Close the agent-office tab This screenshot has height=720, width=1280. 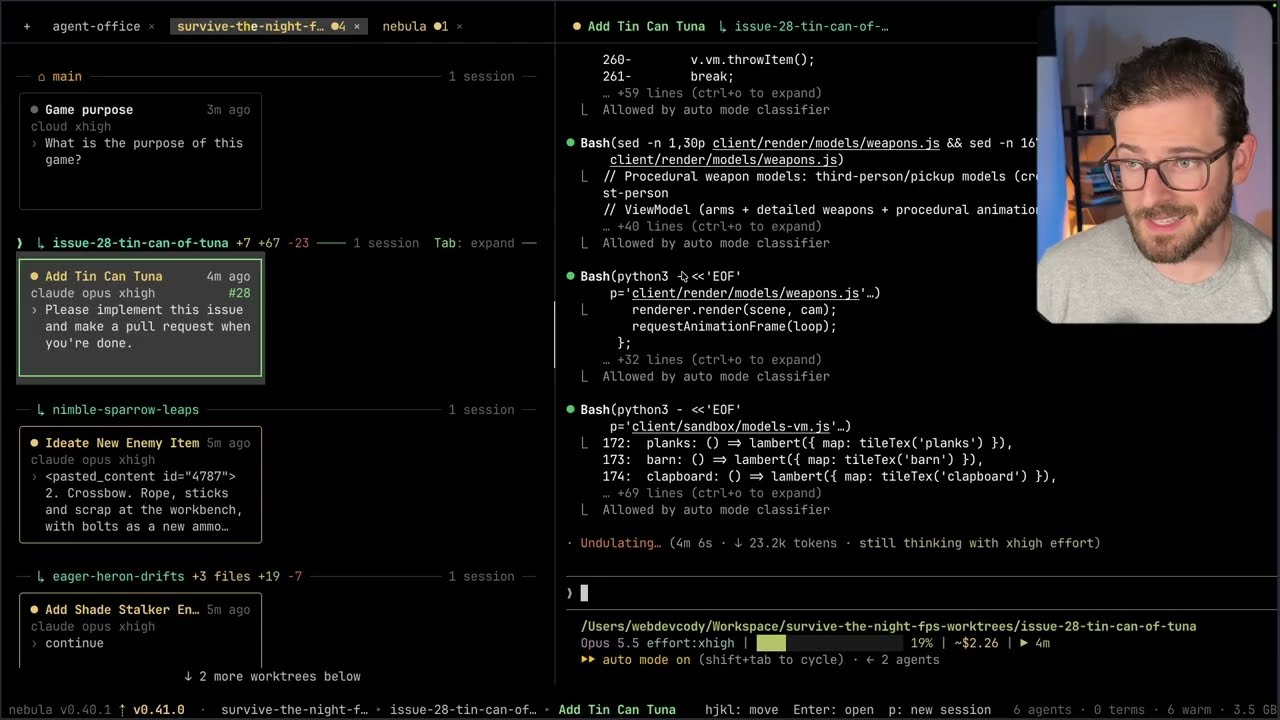(x=152, y=27)
